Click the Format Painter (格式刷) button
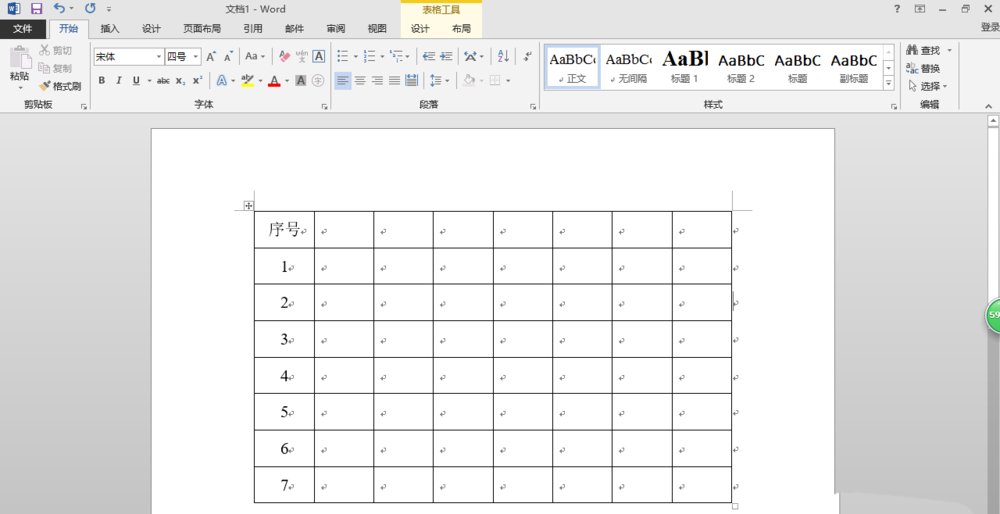This screenshot has height=514, width=1000. point(60,86)
